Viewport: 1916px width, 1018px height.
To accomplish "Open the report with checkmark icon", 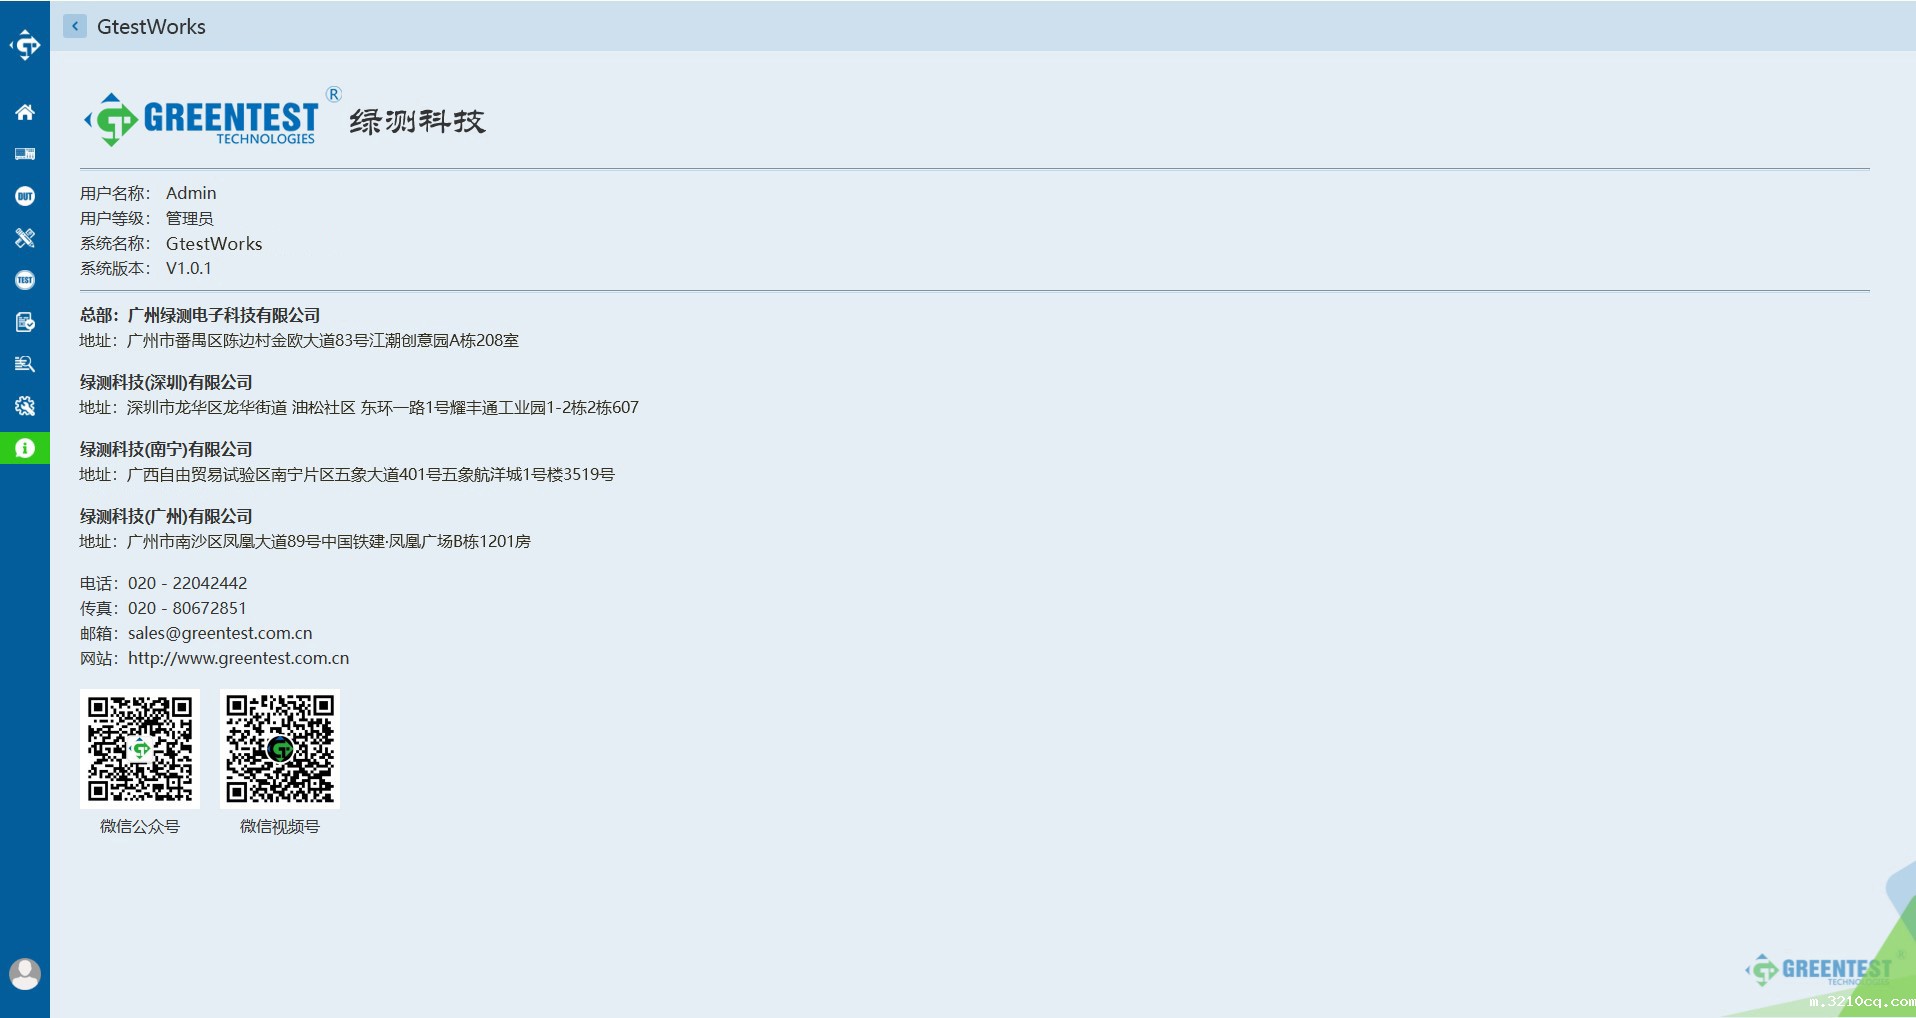I will (25, 322).
